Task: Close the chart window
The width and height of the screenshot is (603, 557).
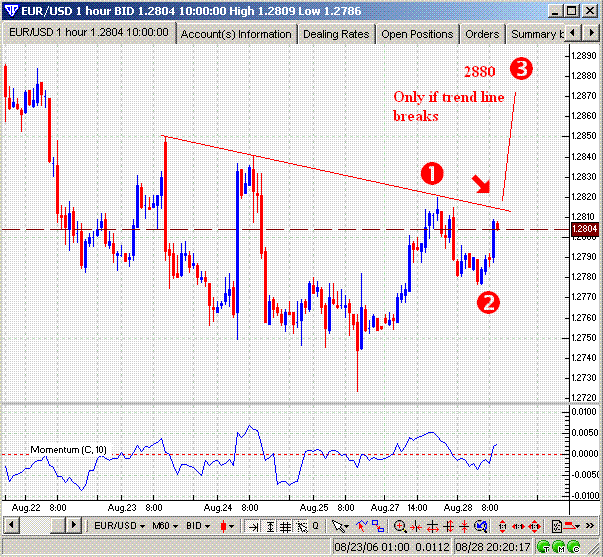Action: point(590,11)
